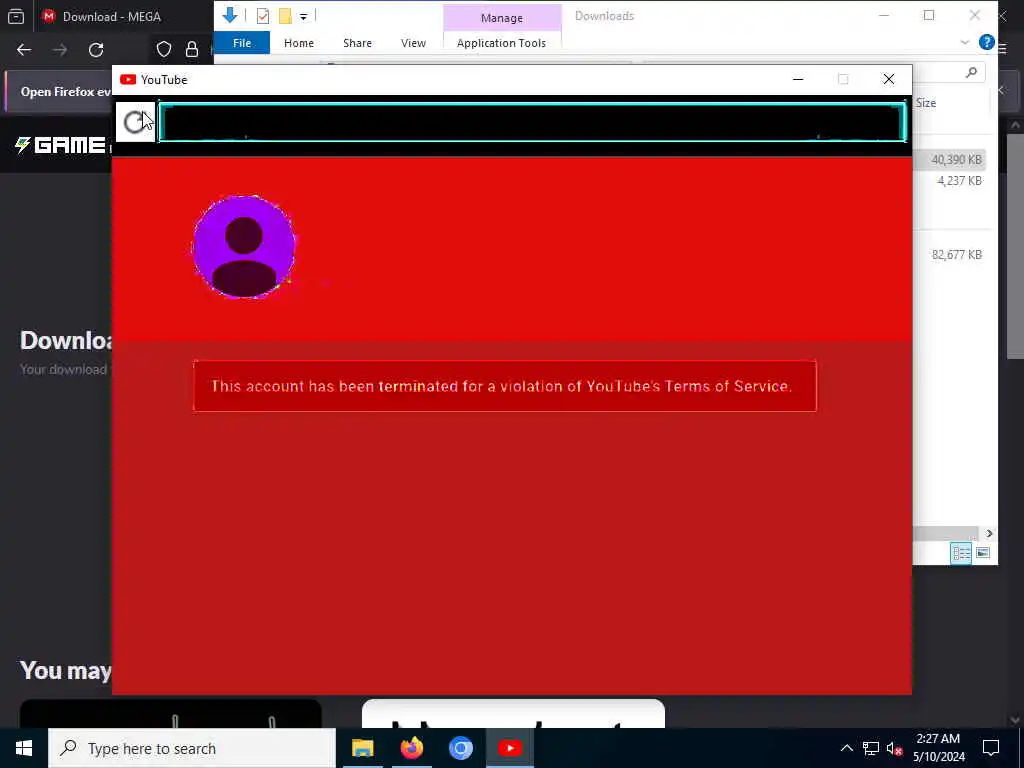The height and width of the screenshot is (768, 1024).
Task: Click the Firefox View icon beside the tabs
Action: (x=16, y=17)
